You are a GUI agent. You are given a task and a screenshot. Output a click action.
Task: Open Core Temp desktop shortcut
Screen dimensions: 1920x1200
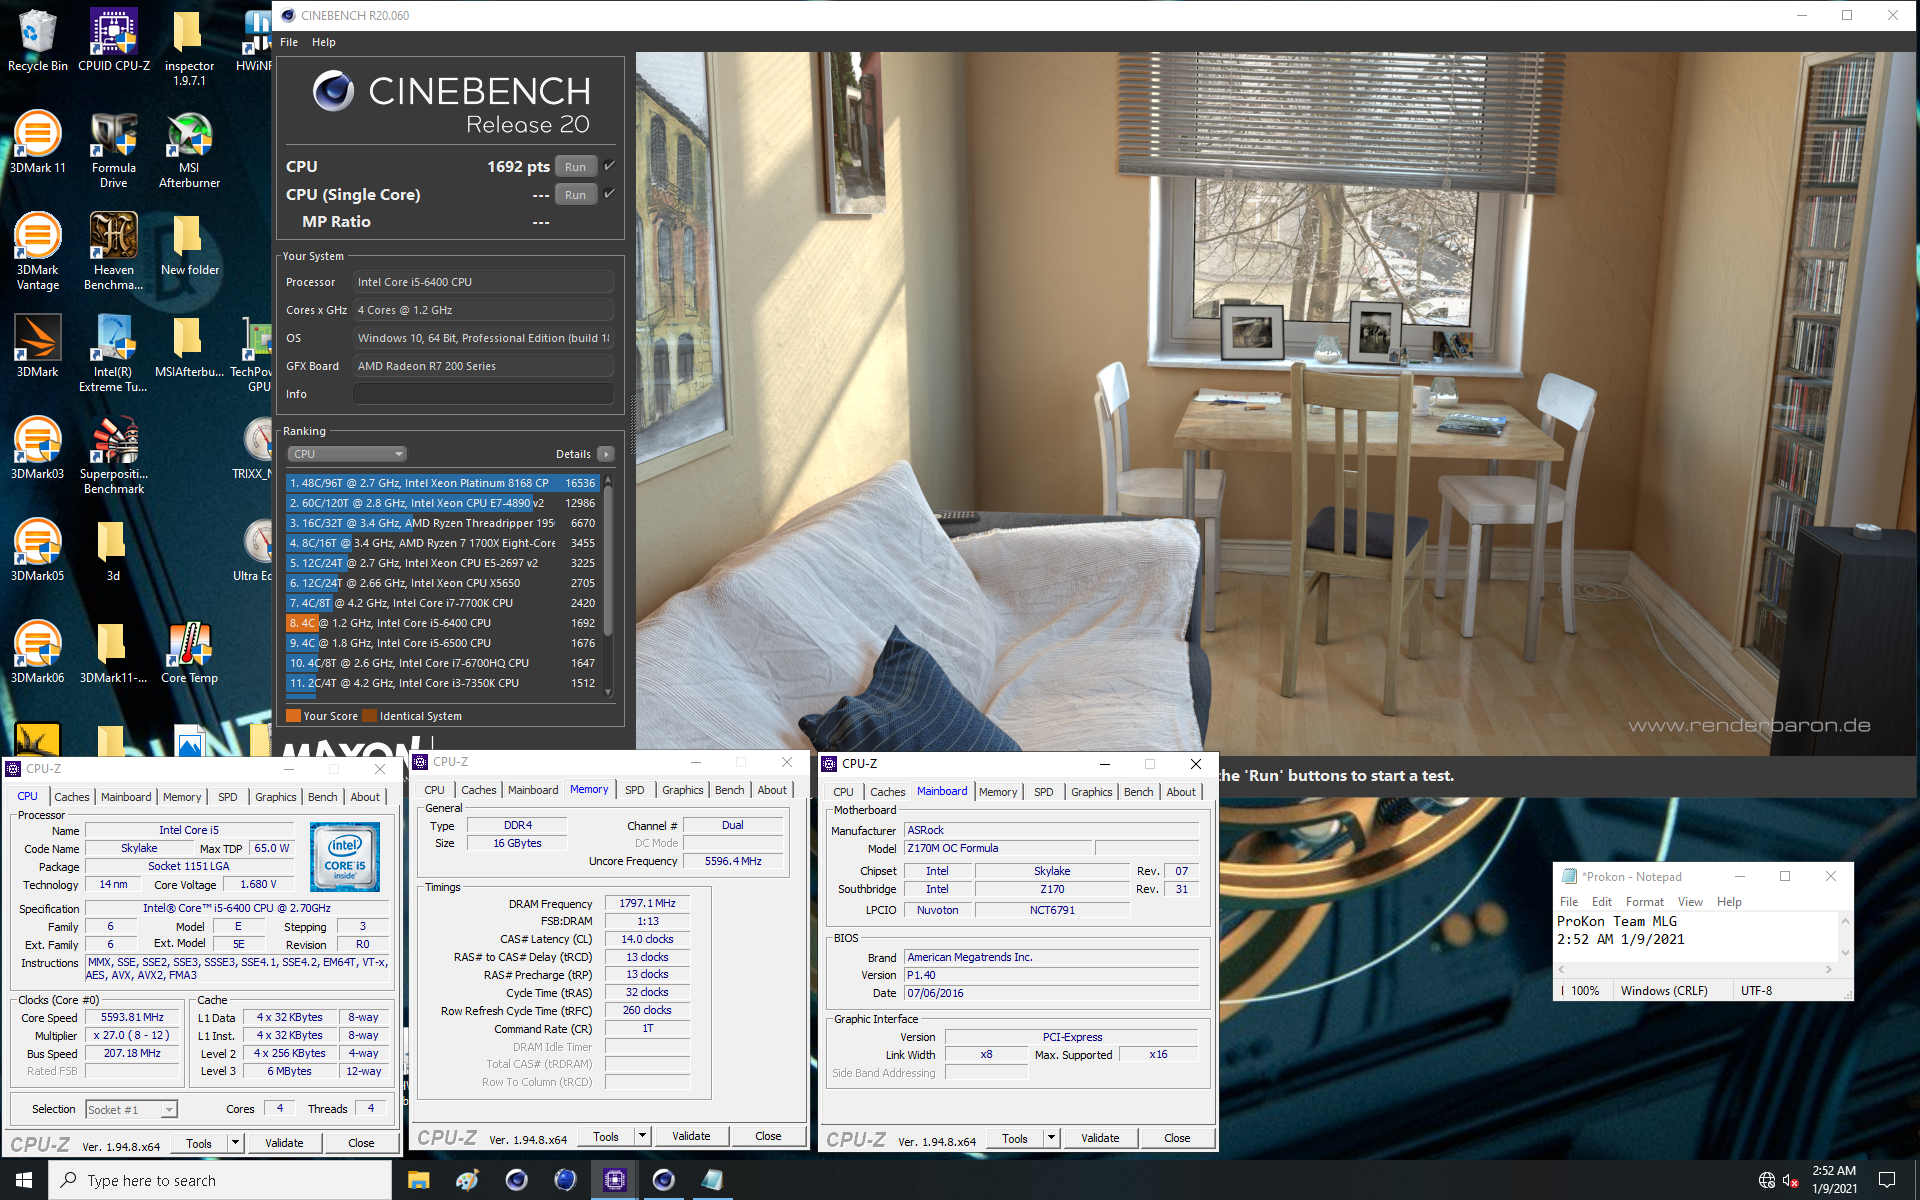point(189,652)
